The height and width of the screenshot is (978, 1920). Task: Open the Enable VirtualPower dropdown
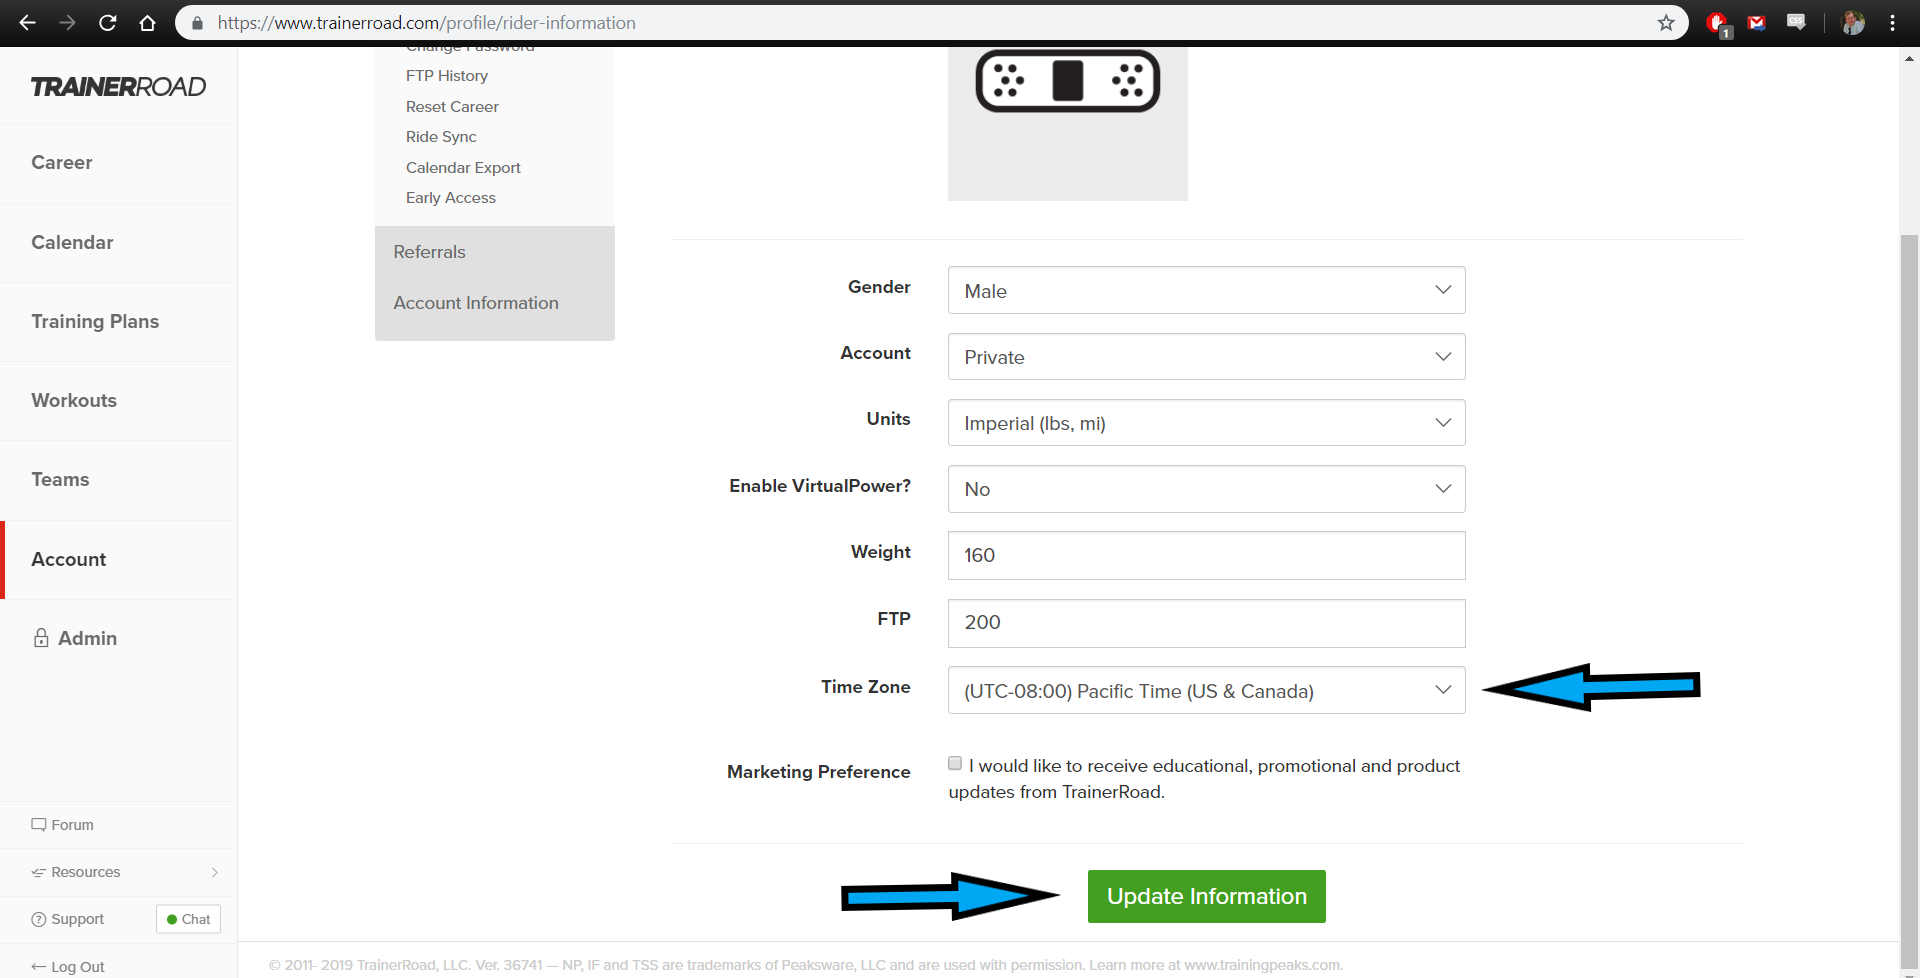point(1206,488)
